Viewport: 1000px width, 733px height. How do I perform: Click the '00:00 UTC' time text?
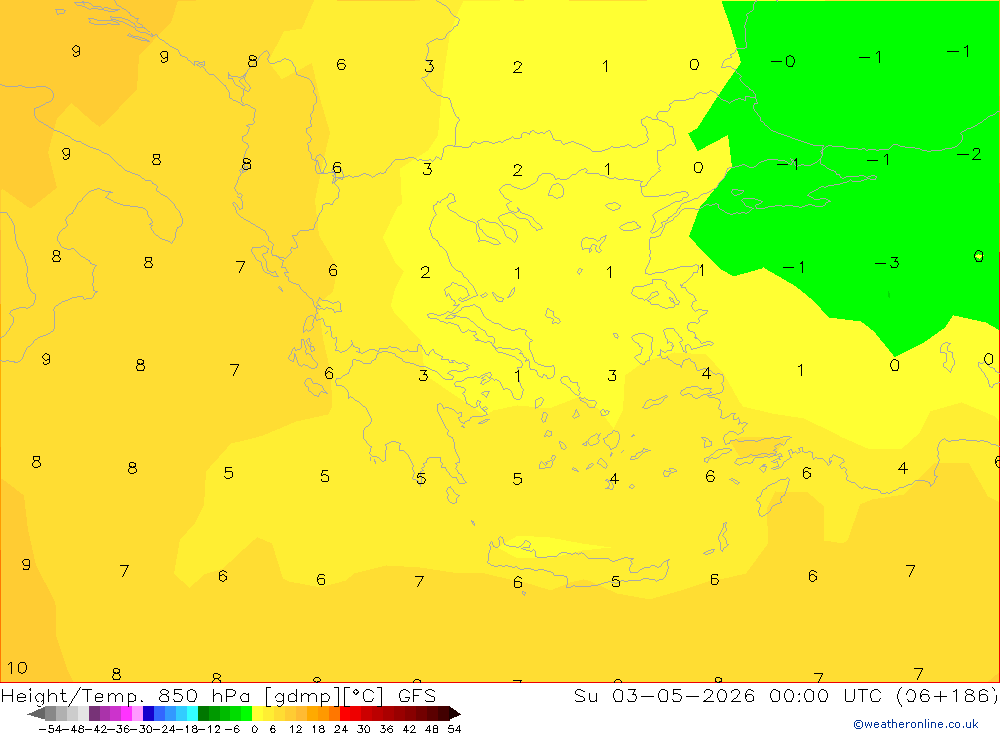tap(825, 695)
